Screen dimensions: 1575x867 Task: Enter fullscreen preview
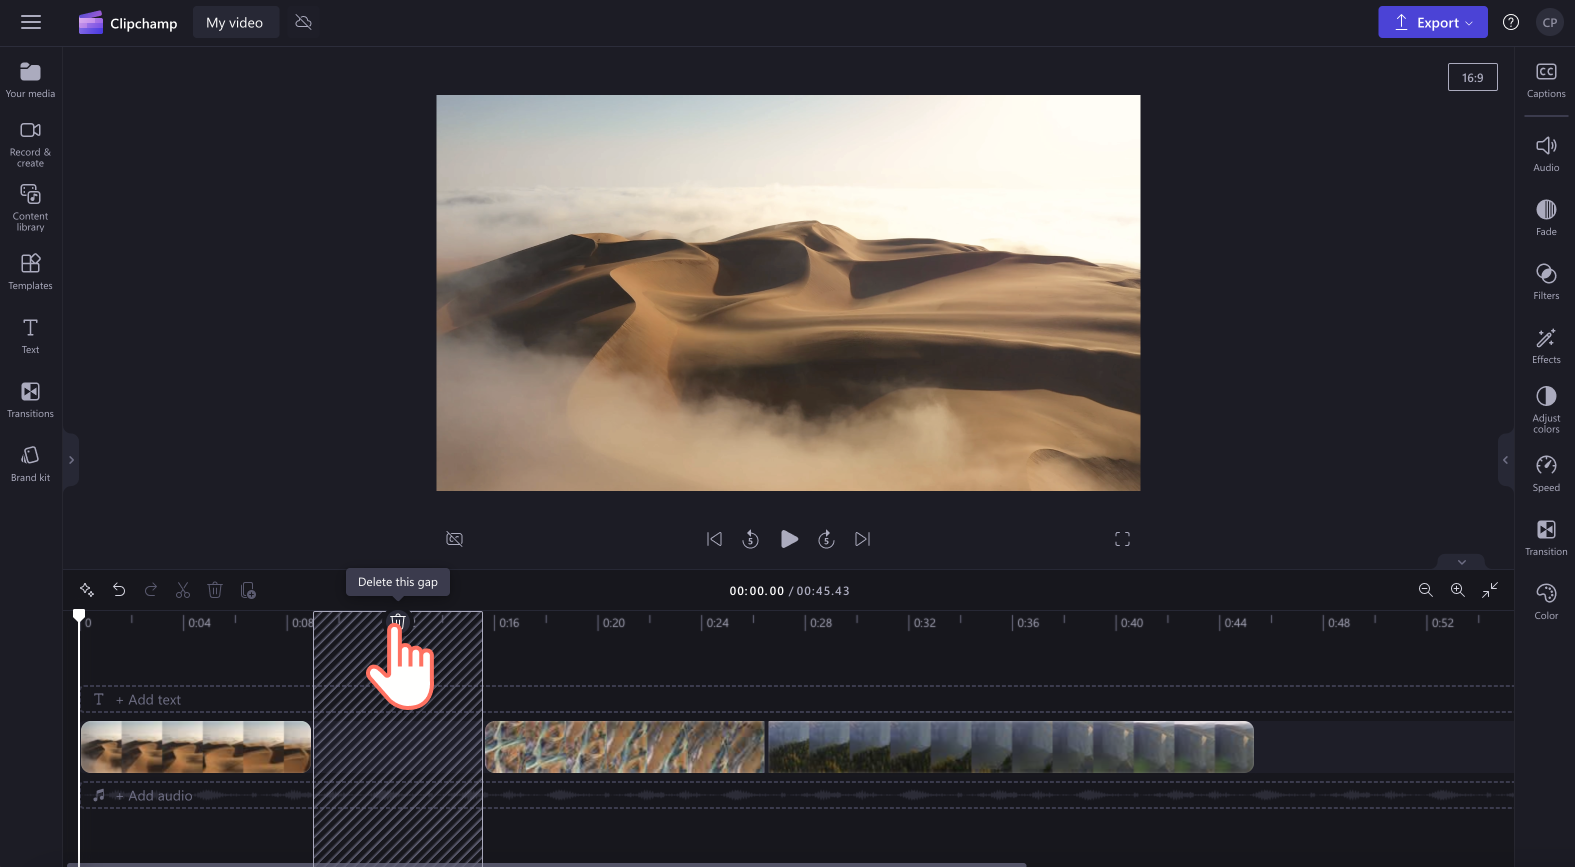(1122, 539)
